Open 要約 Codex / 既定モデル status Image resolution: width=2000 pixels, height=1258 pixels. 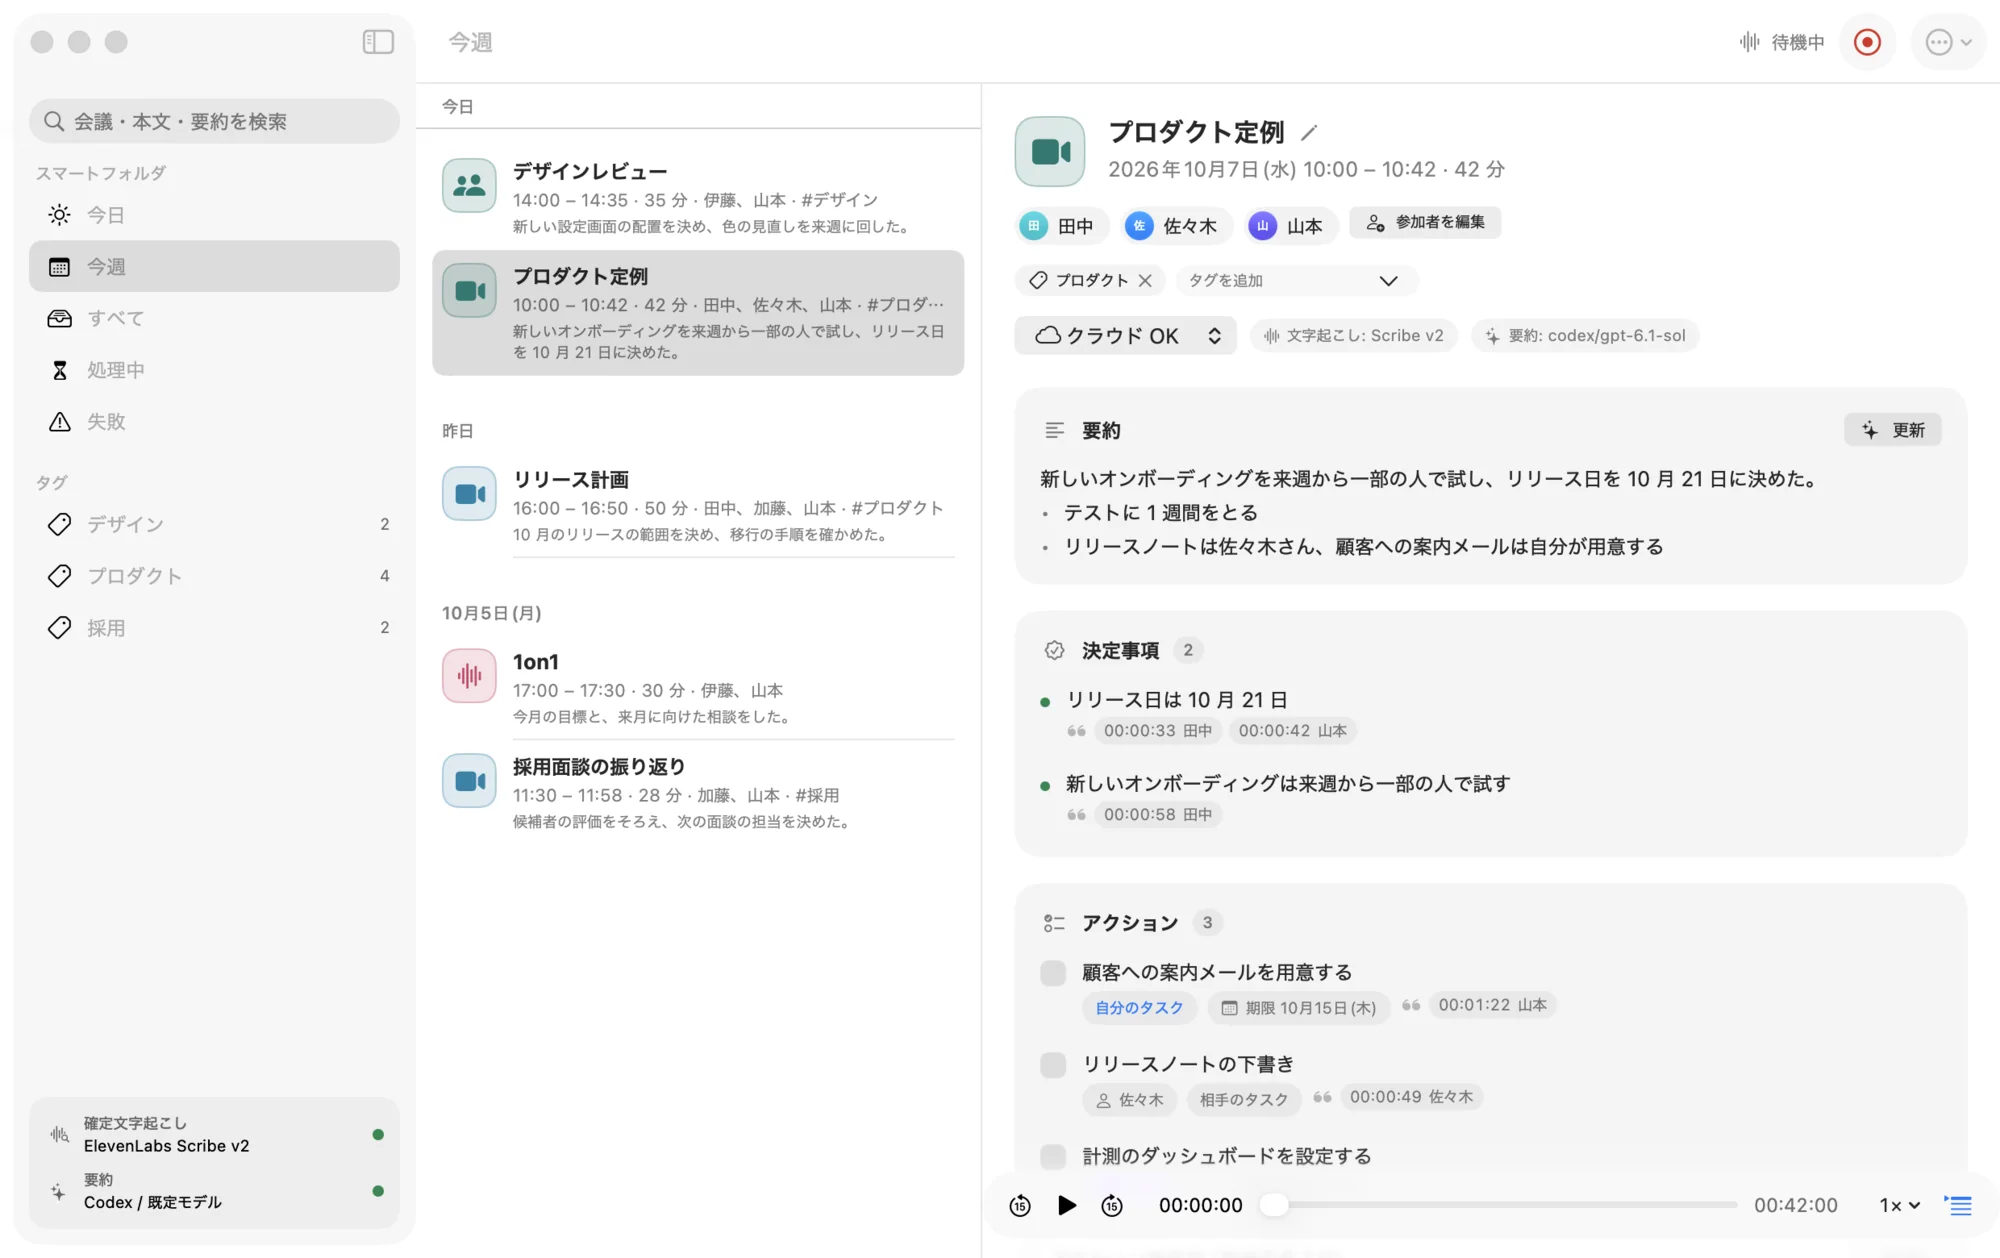tap(214, 1191)
